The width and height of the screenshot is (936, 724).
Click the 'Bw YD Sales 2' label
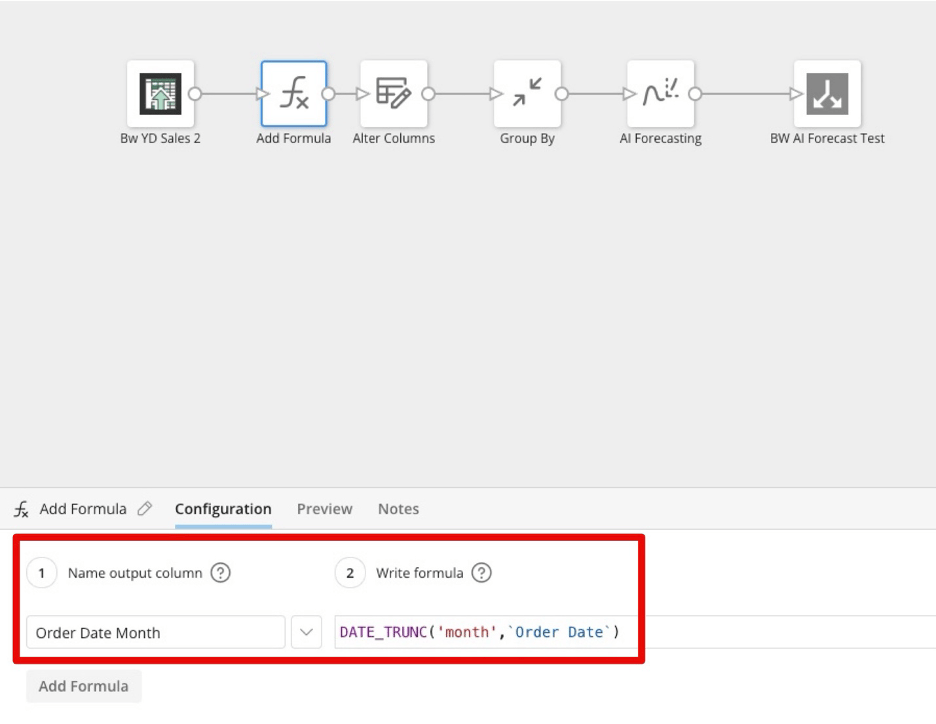[160, 138]
